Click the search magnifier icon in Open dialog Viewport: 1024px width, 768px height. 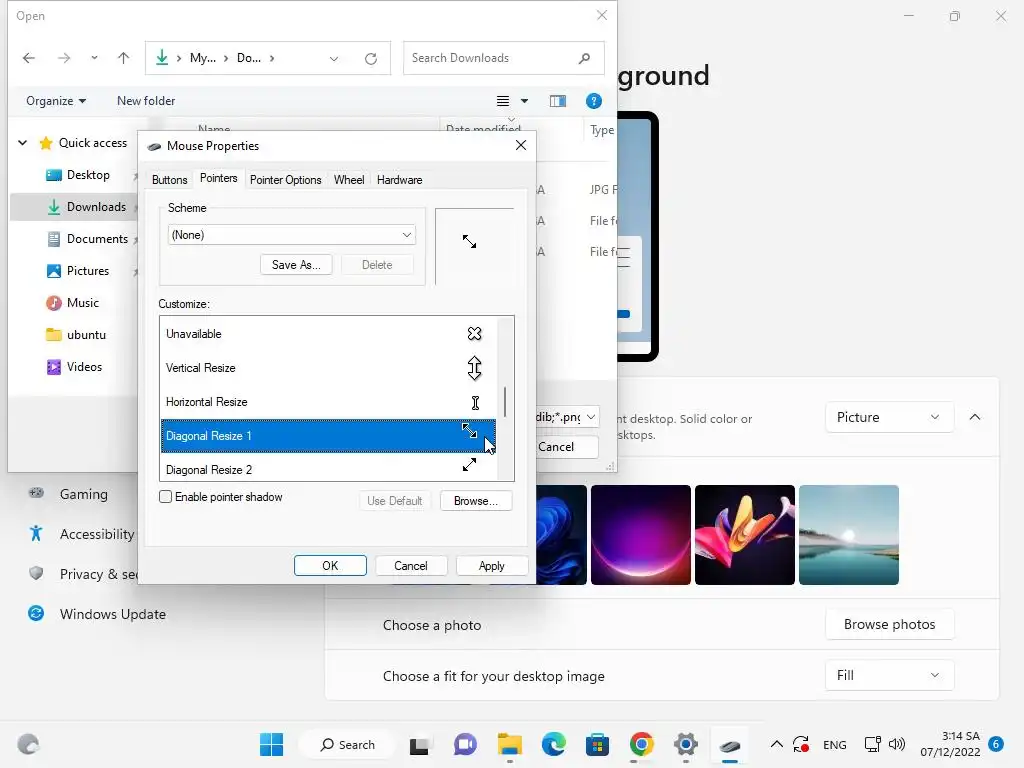click(584, 58)
